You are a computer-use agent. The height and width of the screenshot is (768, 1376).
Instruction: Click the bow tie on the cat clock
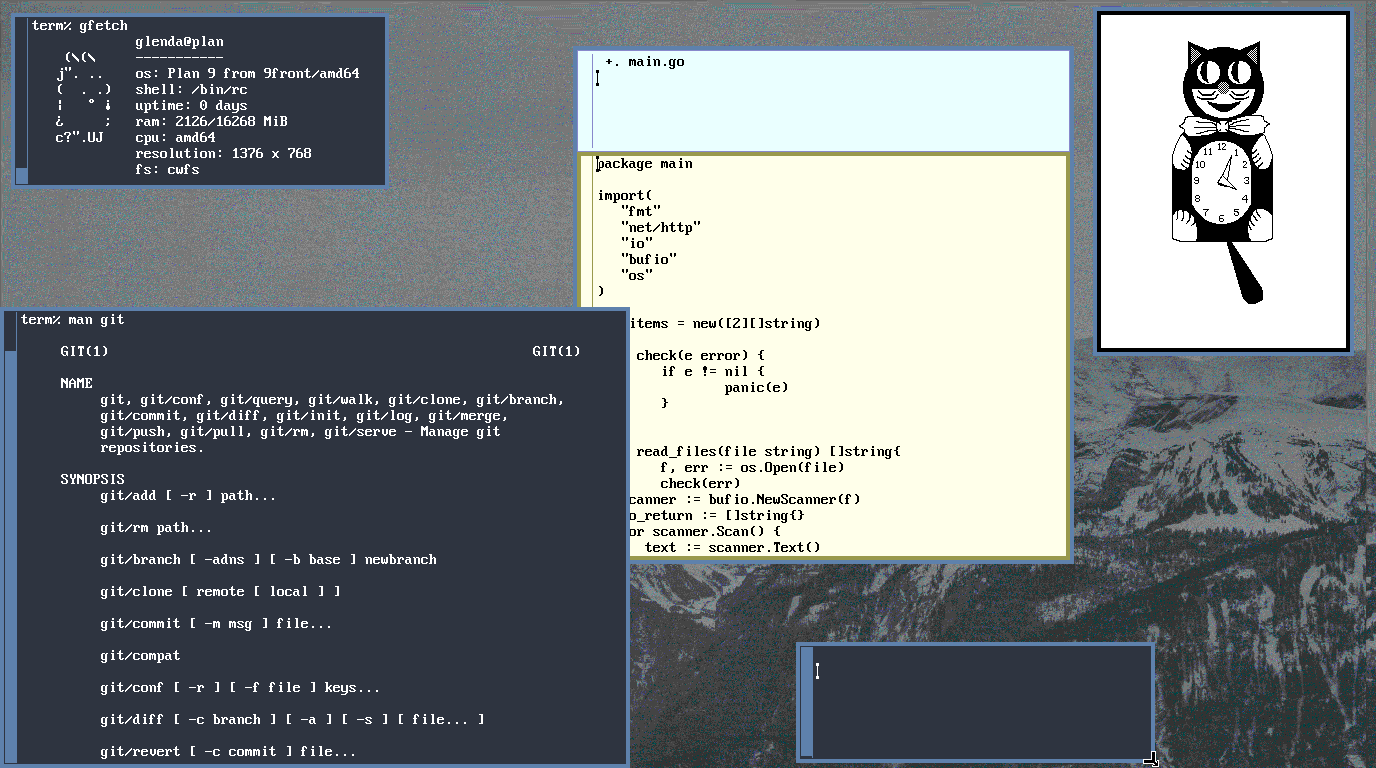coord(1223,127)
